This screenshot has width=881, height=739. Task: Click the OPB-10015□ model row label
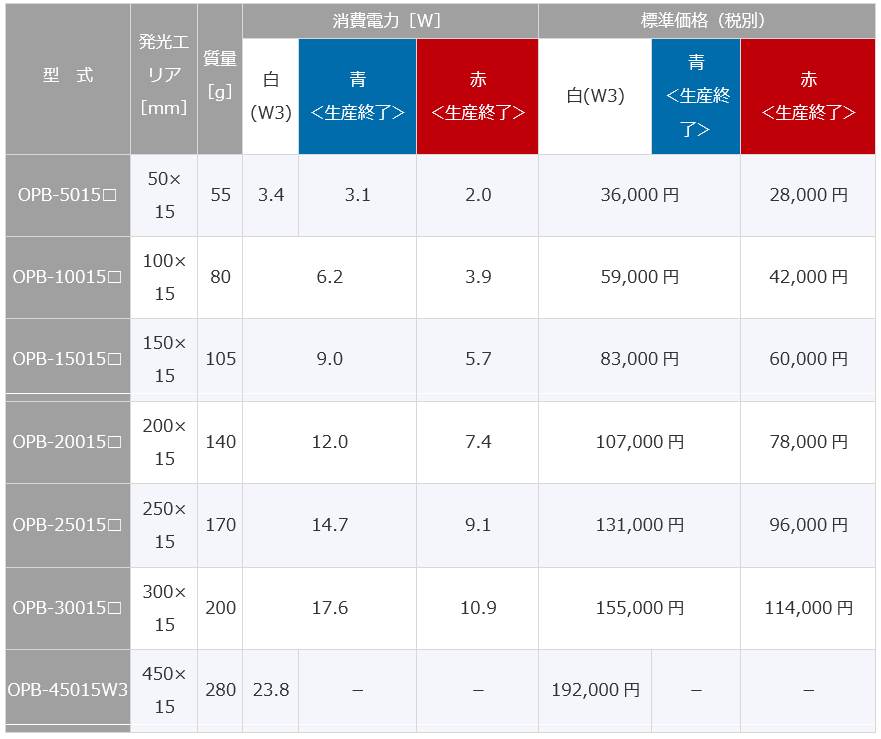point(68,277)
